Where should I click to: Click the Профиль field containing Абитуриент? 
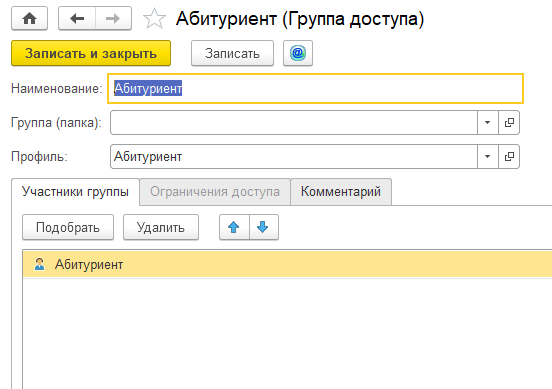pos(294,156)
